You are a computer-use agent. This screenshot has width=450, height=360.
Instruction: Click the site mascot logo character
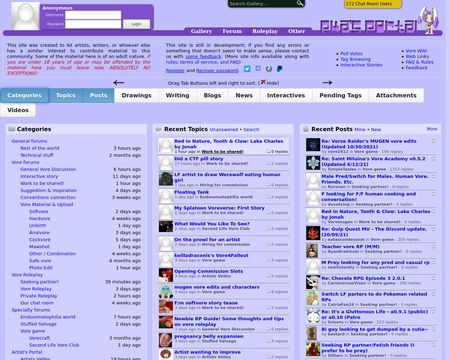(x=429, y=20)
